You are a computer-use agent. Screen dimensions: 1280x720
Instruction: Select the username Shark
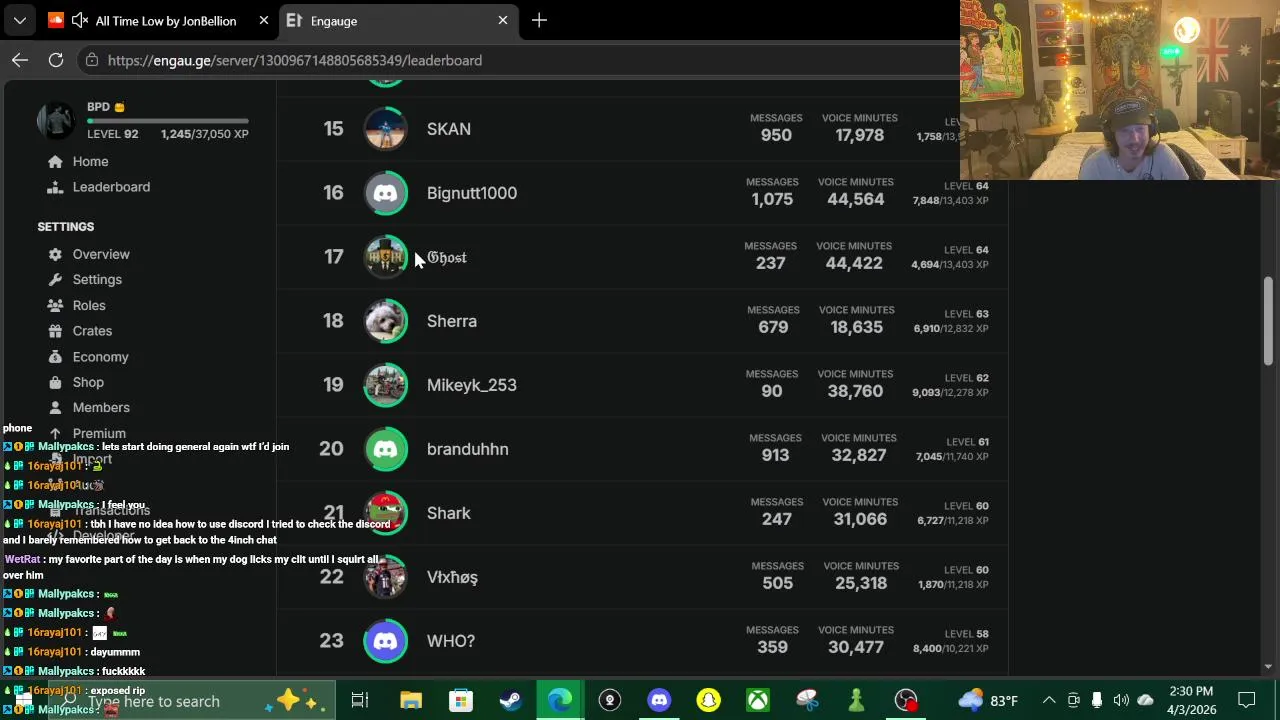(x=449, y=513)
